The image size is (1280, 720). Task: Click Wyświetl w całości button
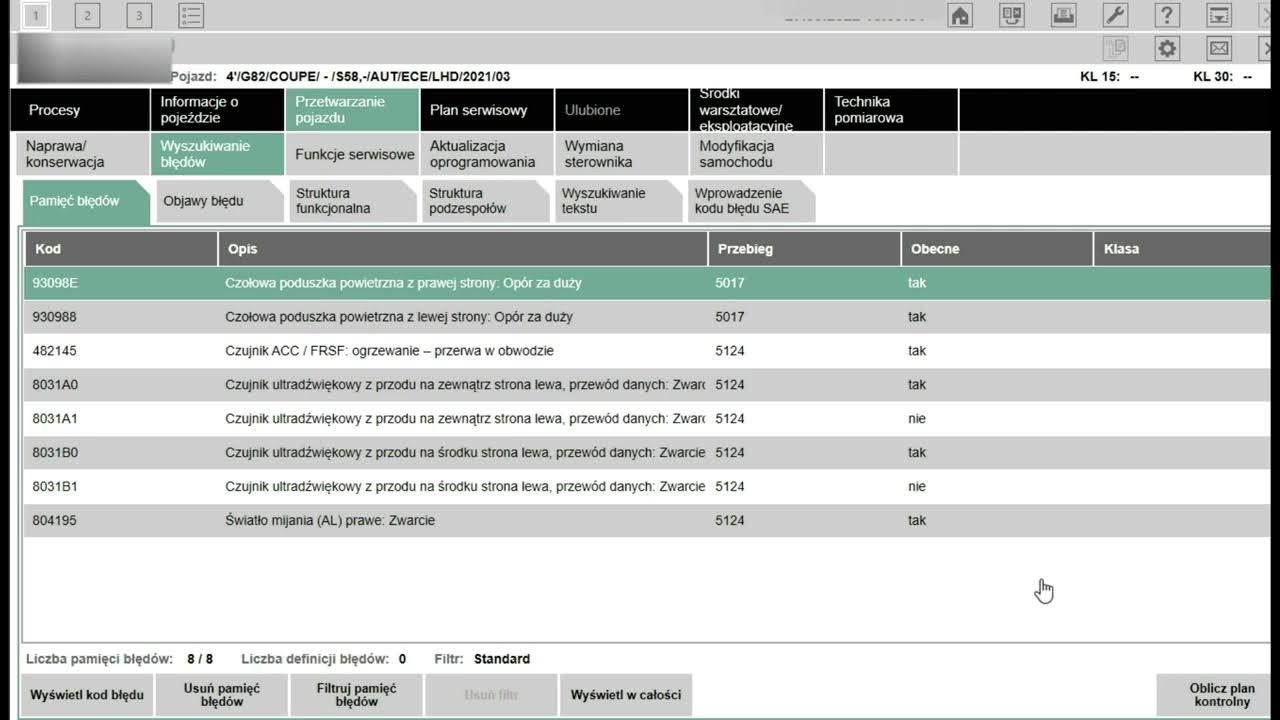click(x=626, y=695)
